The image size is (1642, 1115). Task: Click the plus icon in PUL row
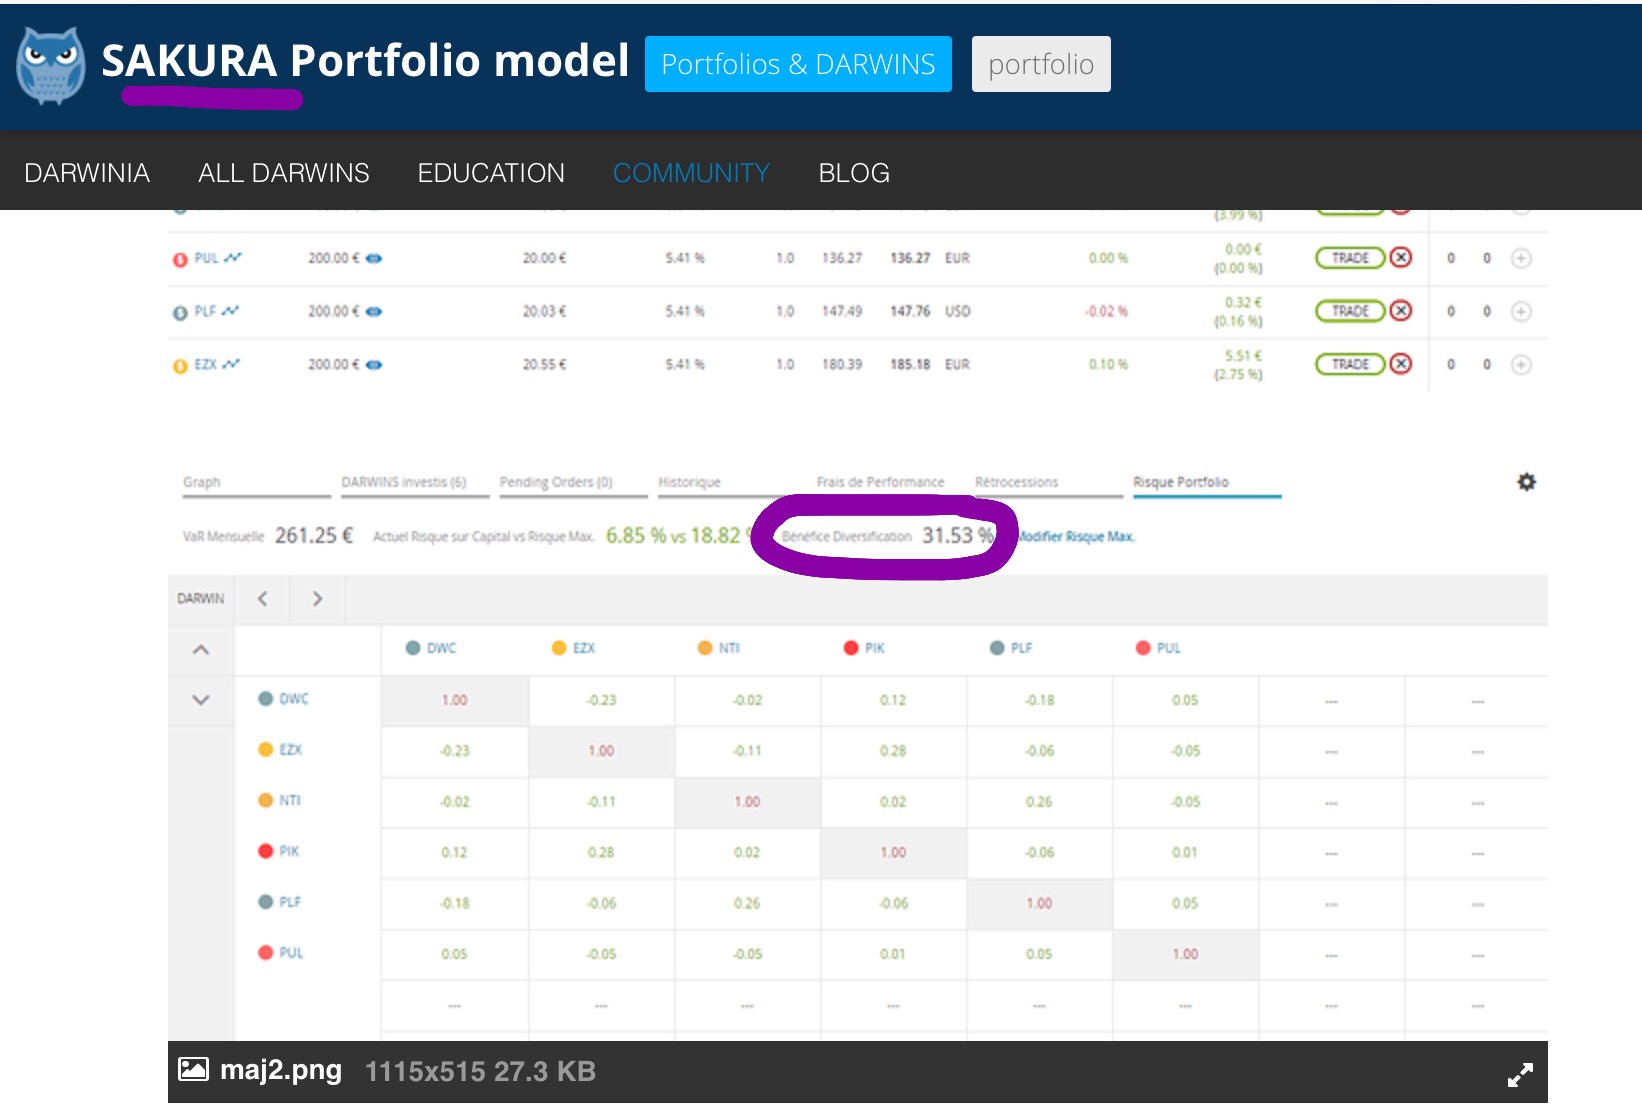(x=1521, y=258)
